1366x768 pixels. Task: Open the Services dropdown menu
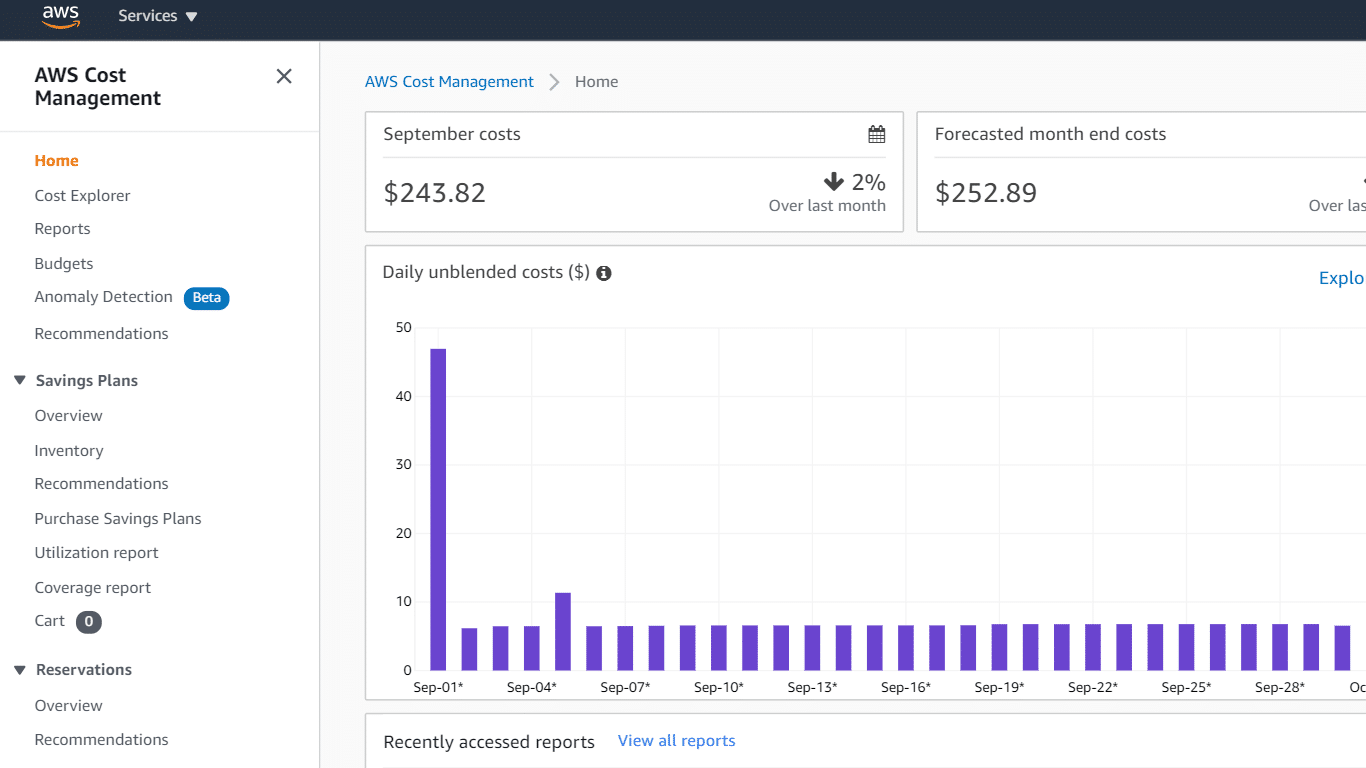point(157,16)
